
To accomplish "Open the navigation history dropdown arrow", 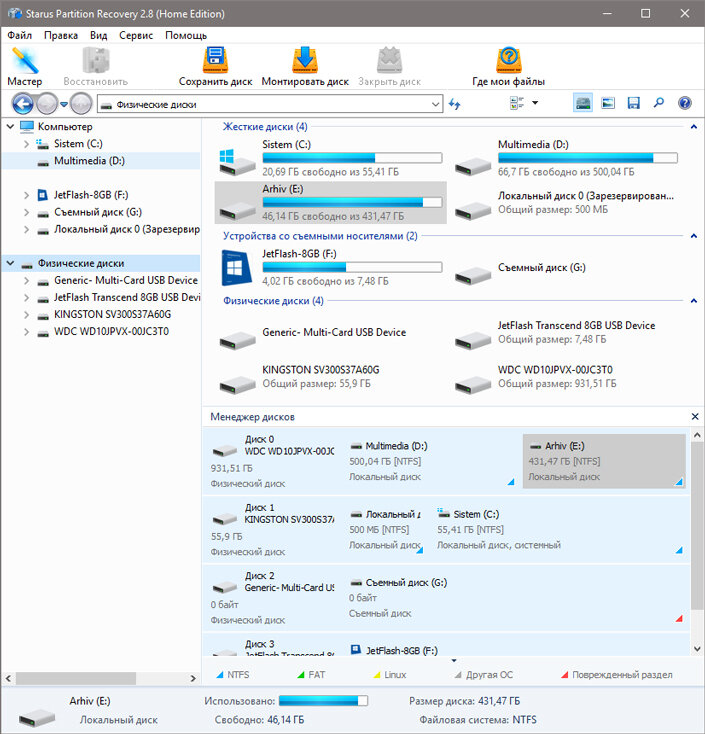I will click(64, 104).
